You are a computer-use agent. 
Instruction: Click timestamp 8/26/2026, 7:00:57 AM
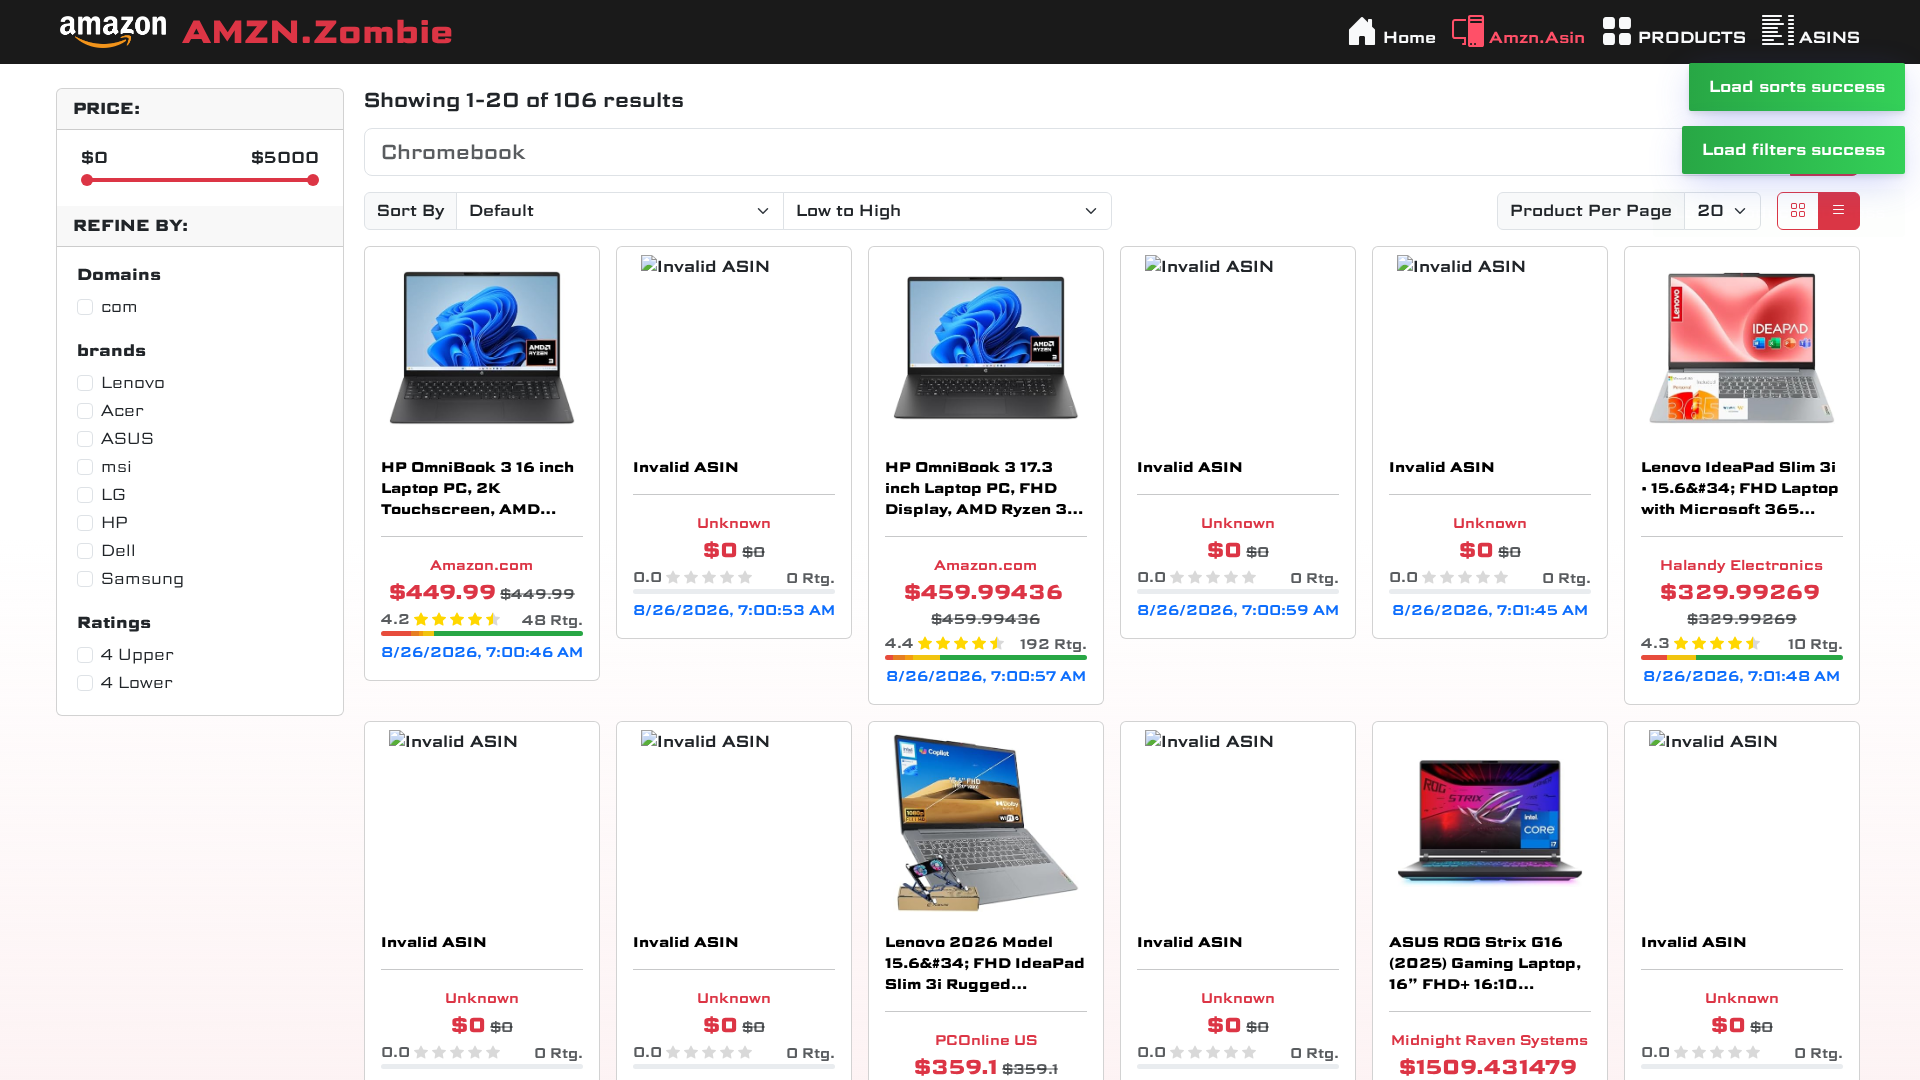986,676
